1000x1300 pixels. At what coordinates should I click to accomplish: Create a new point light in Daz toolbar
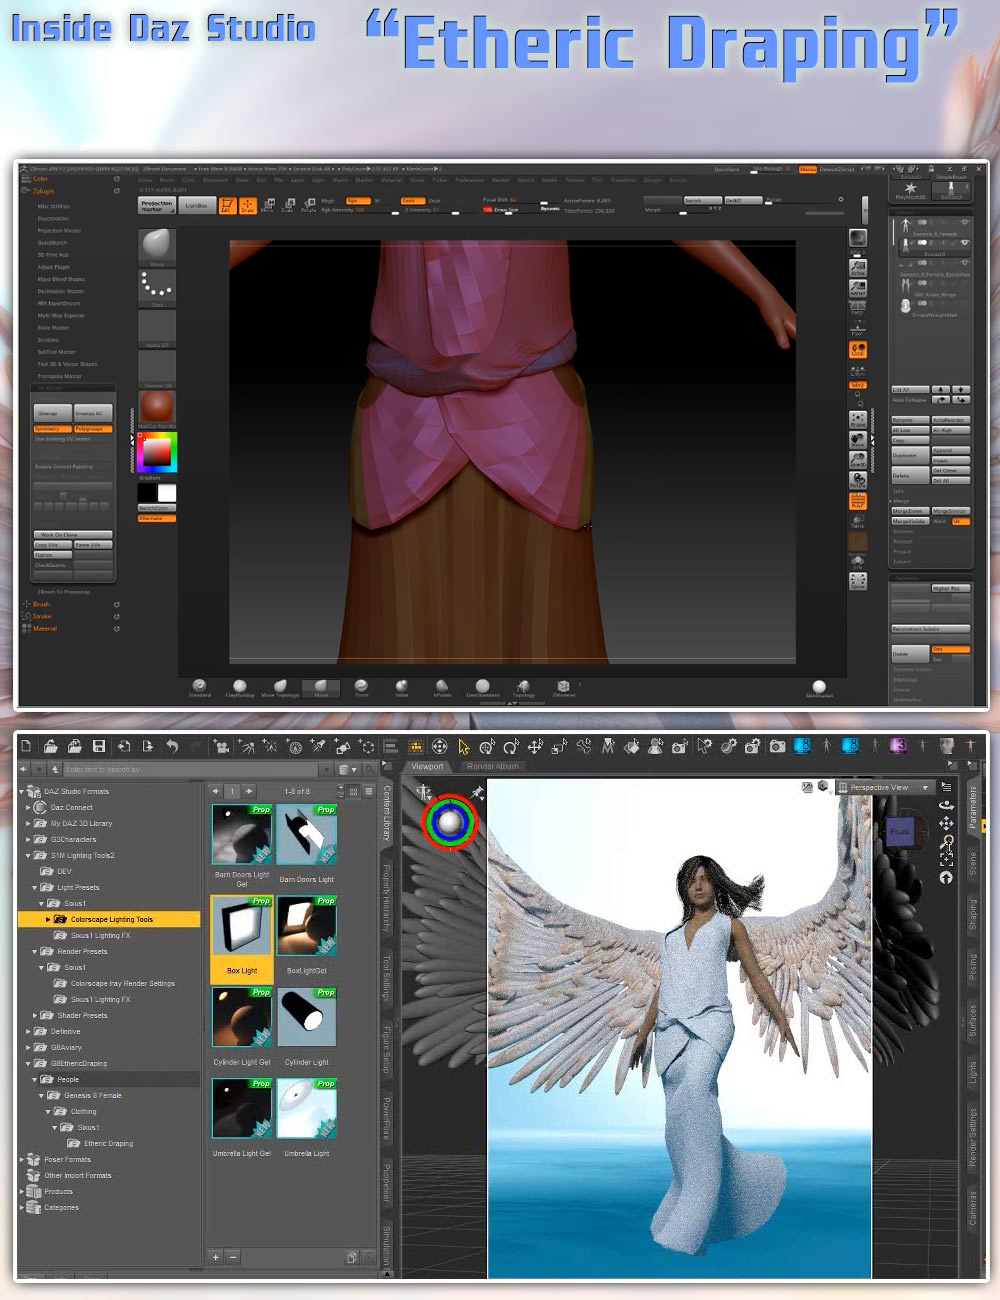(270, 746)
